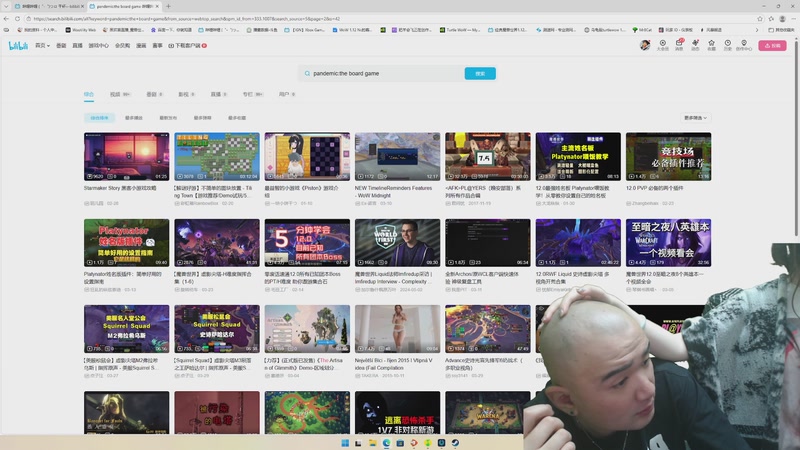Image resolution: width=800 pixels, height=450 pixels.
Task: Open 会员购 in the site header
Action: tap(122, 45)
